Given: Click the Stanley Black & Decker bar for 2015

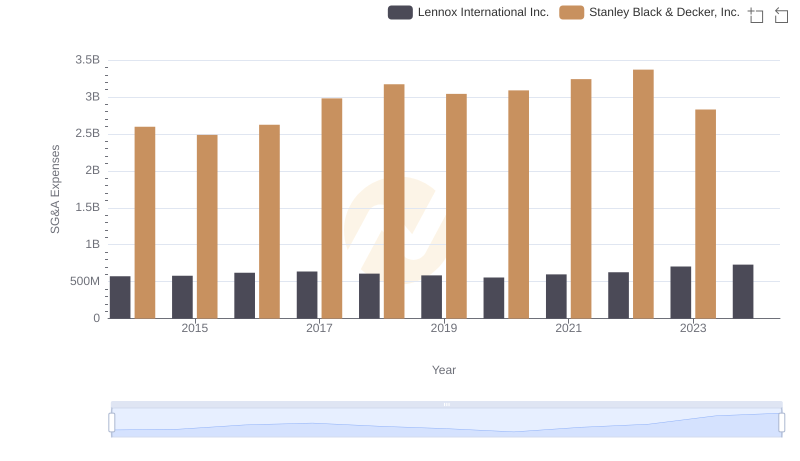Looking at the screenshot, I should pyautogui.click(x=207, y=227).
